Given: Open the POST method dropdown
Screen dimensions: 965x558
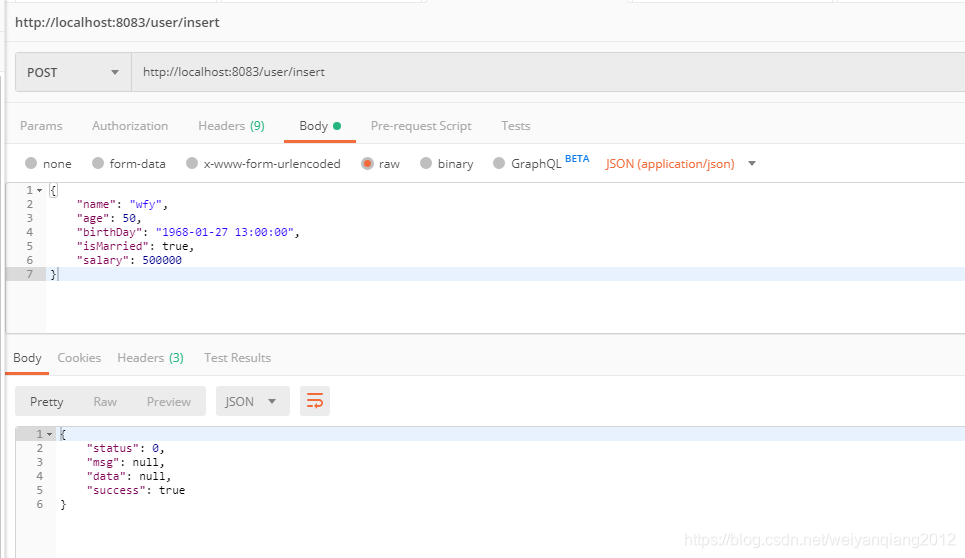Looking at the screenshot, I should (73, 72).
